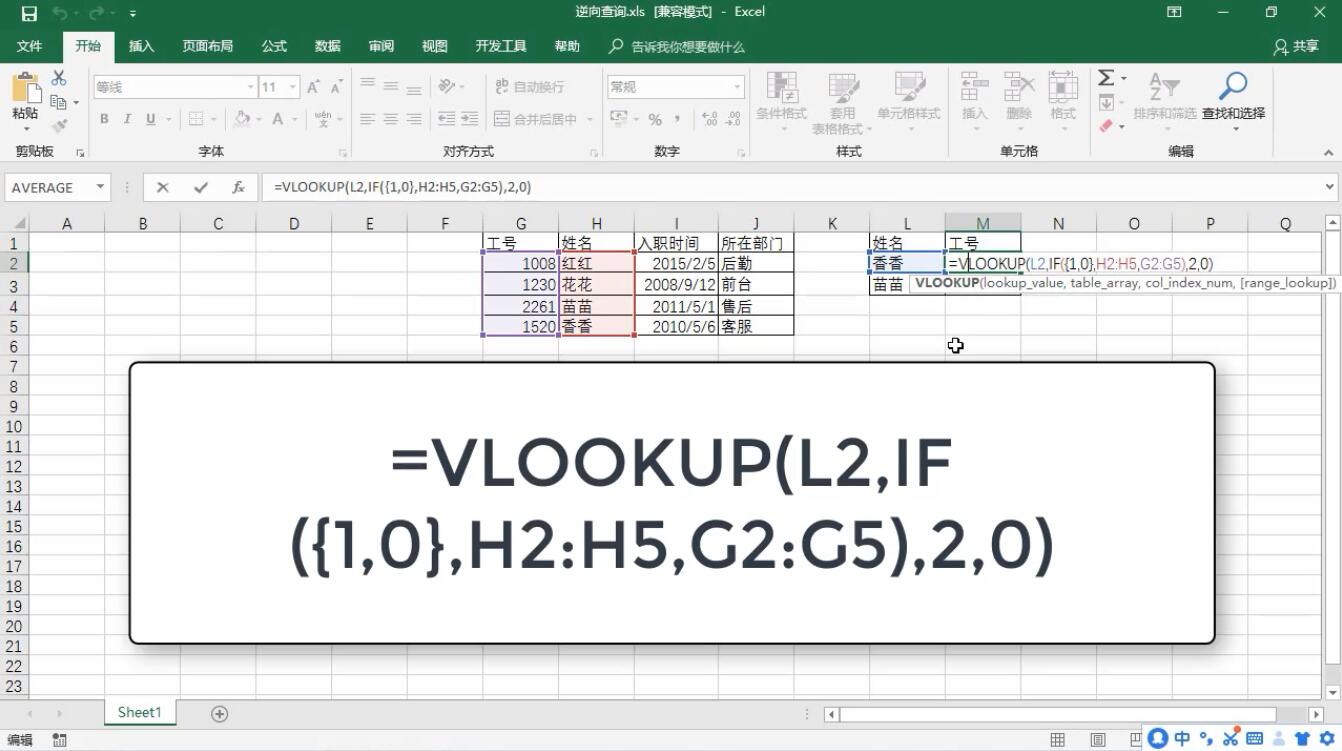Toggle Chinese/English IME mode (中)
The height and width of the screenshot is (751, 1342).
click(1182, 739)
